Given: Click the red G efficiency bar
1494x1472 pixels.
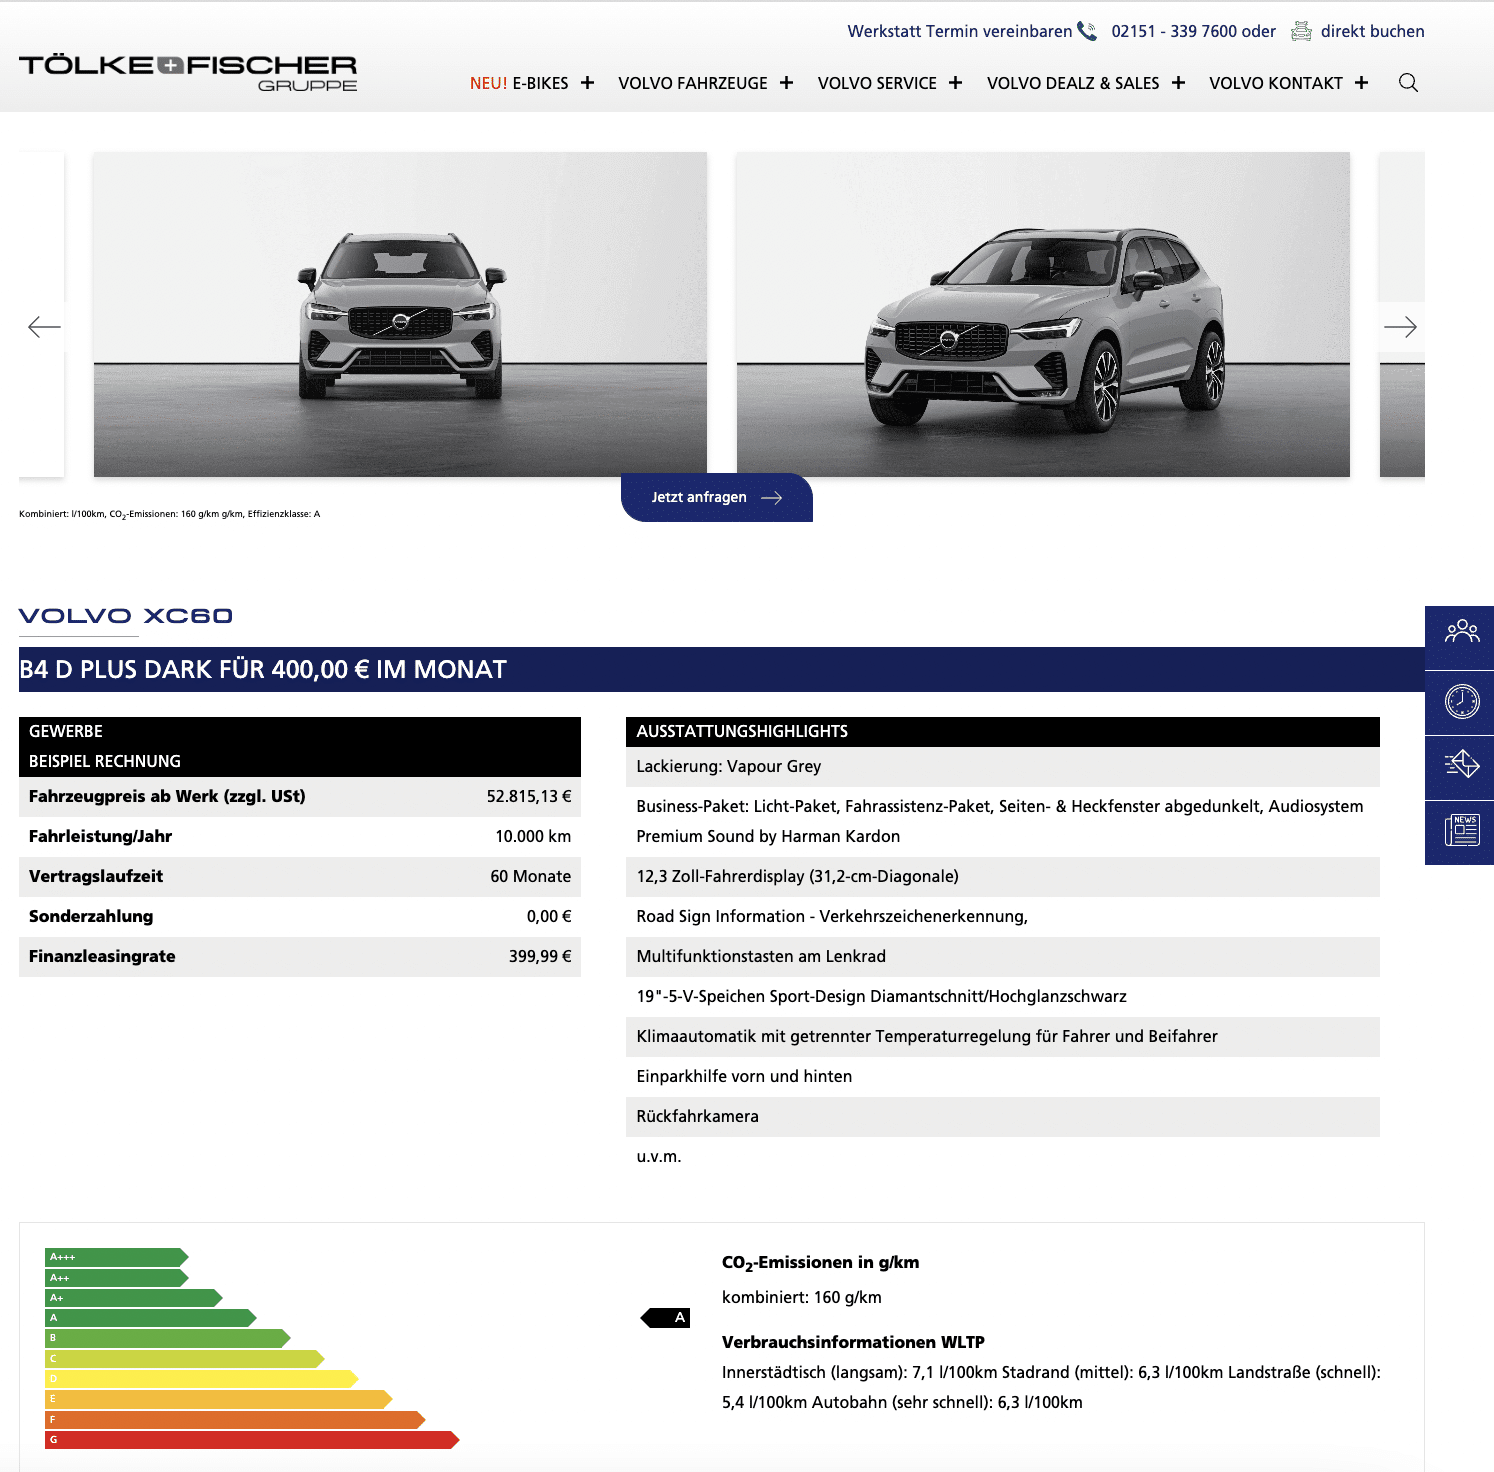Looking at the screenshot, I should tap(252, 1440).
